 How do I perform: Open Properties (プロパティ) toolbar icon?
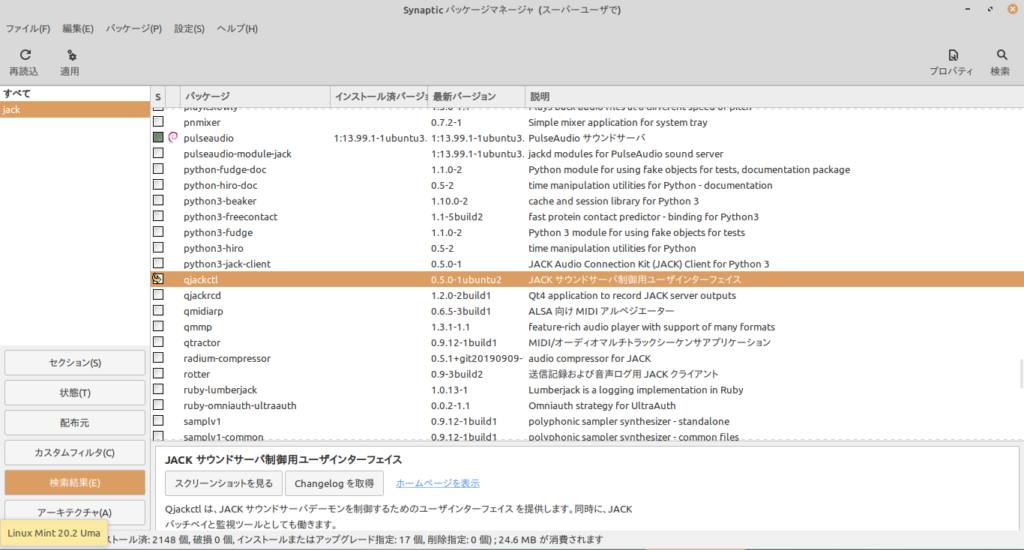click(x=953, y=56)
